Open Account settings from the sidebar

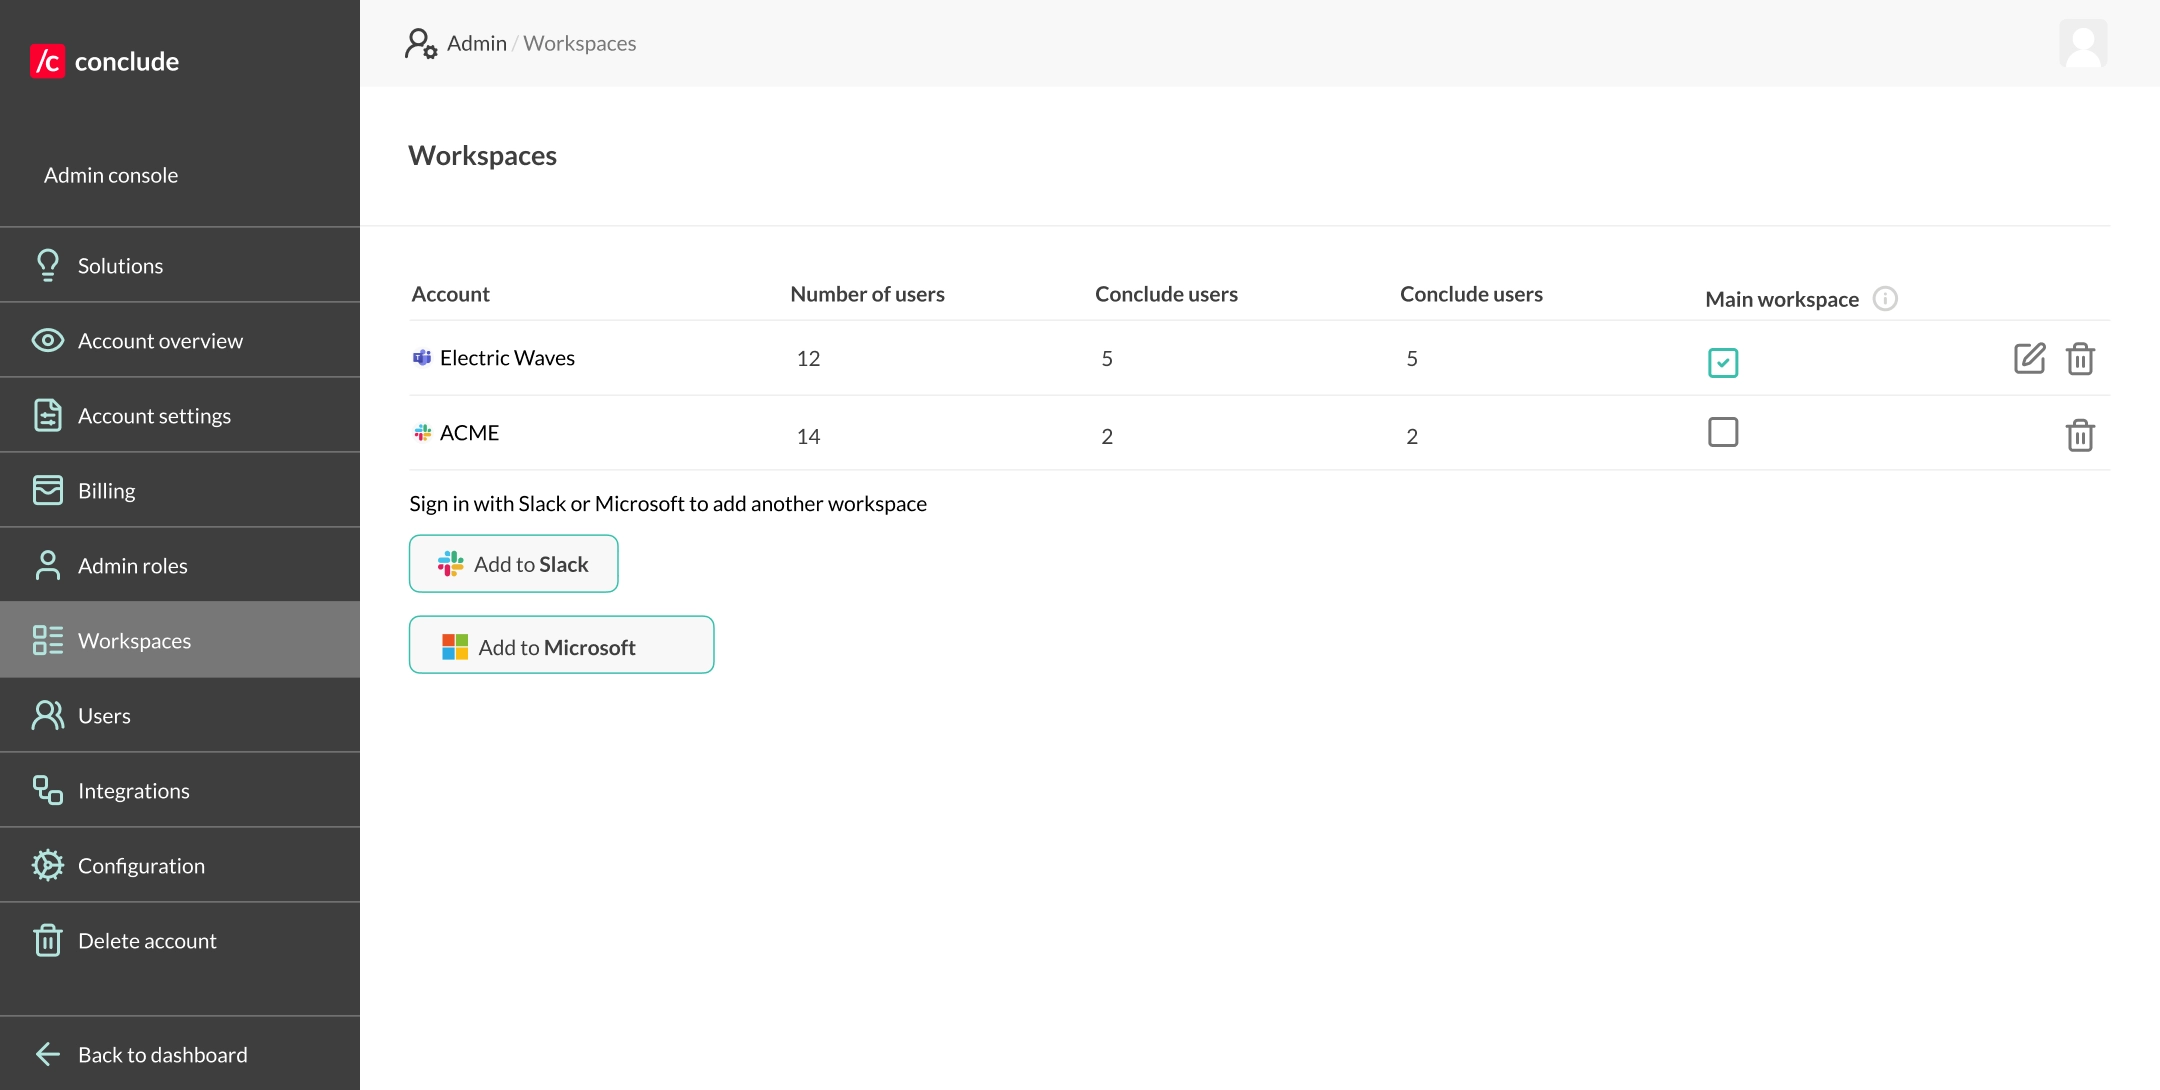(x=154, y=415)
